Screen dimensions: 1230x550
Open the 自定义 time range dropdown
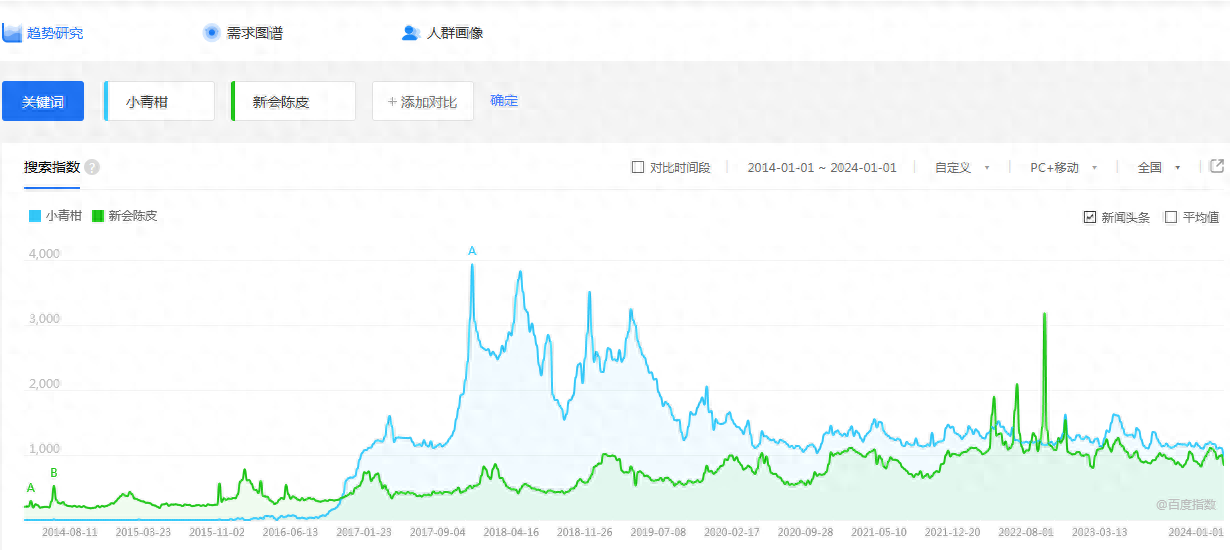(962, 168)
